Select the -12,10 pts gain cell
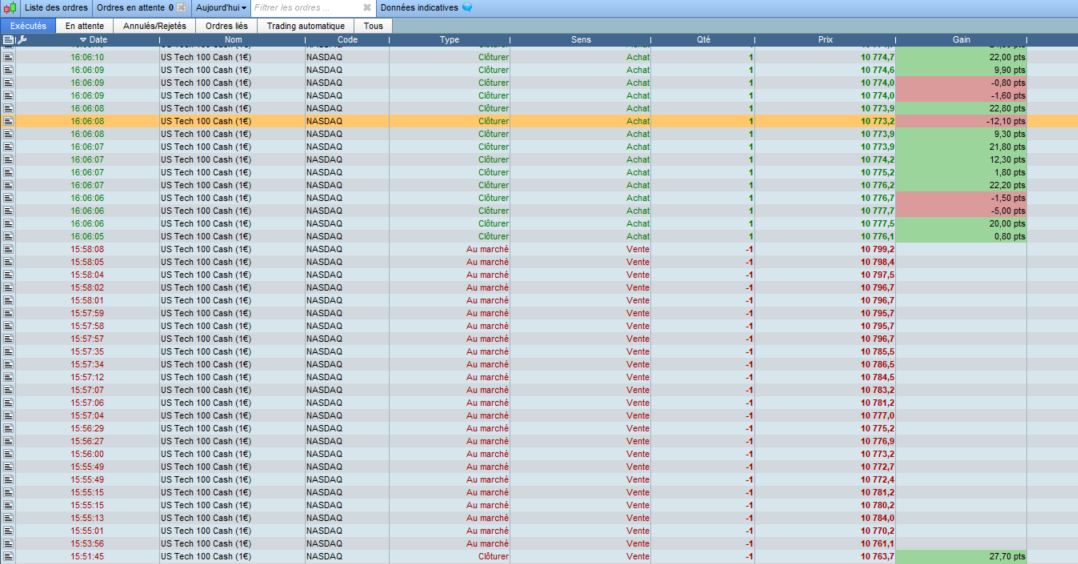 coord(961,121)
